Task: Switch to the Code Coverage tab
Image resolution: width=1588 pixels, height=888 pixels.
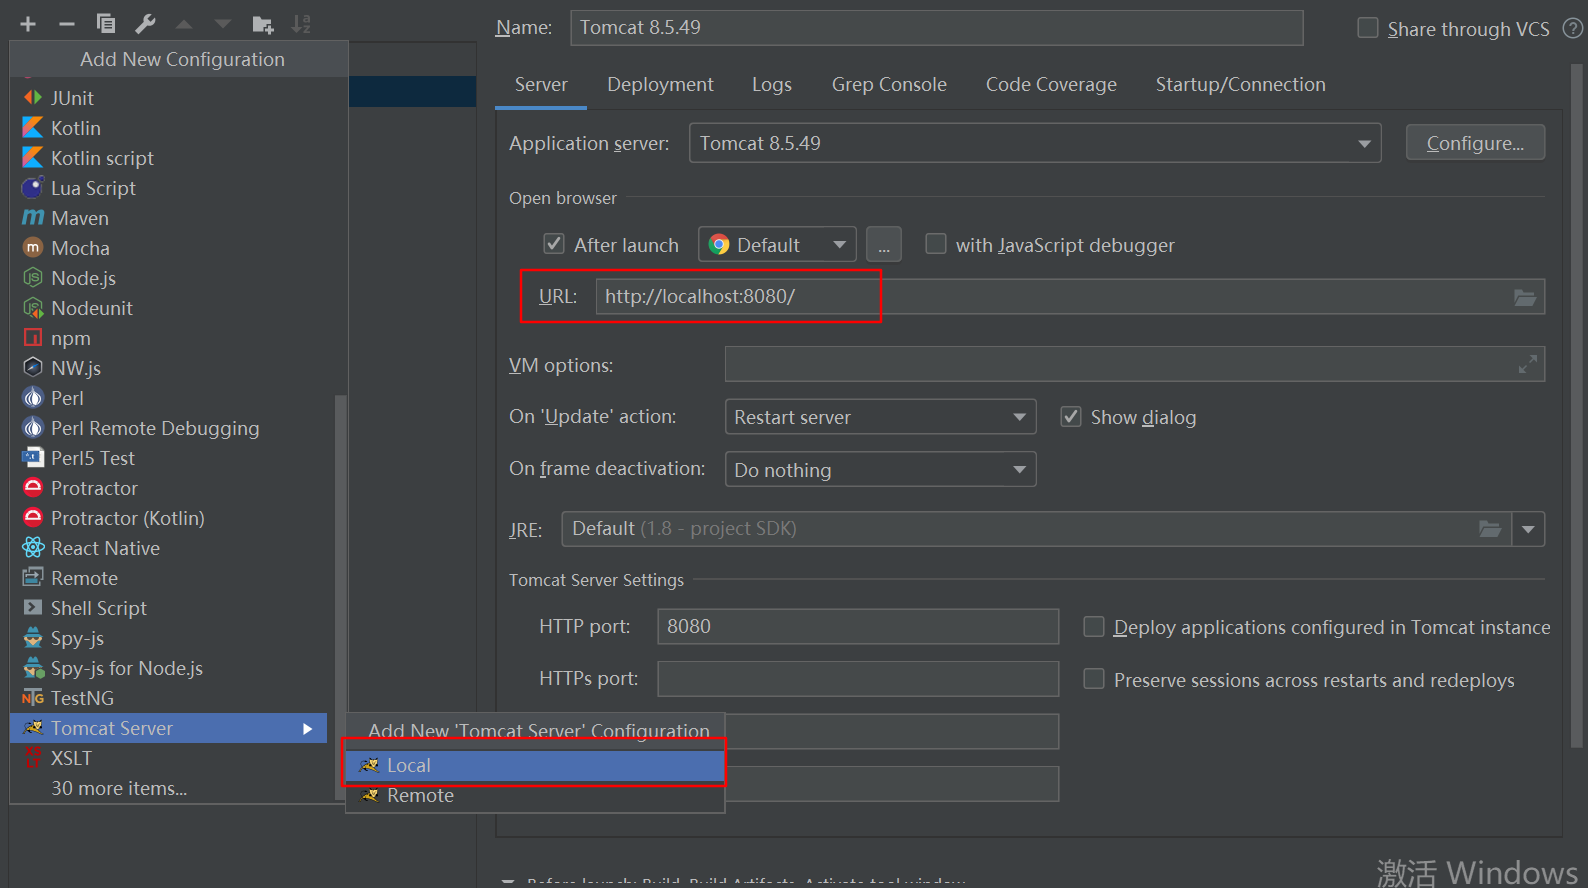Action: click(1051, 85)
